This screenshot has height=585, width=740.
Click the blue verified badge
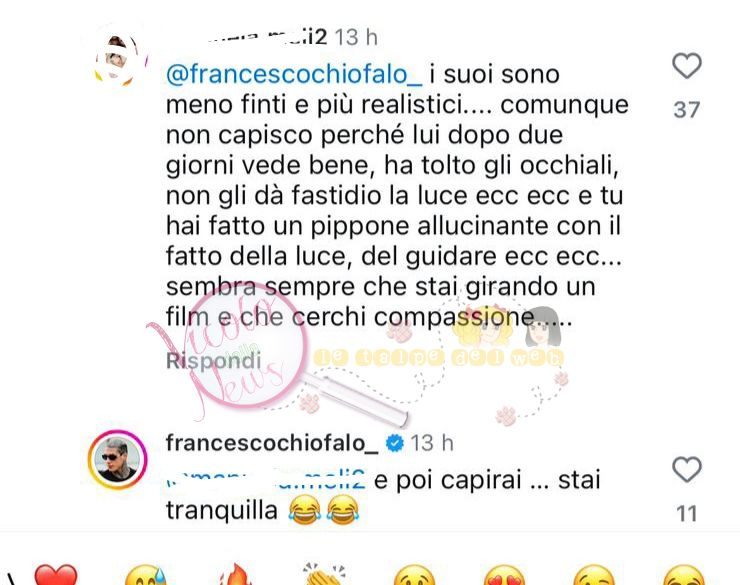395,443
